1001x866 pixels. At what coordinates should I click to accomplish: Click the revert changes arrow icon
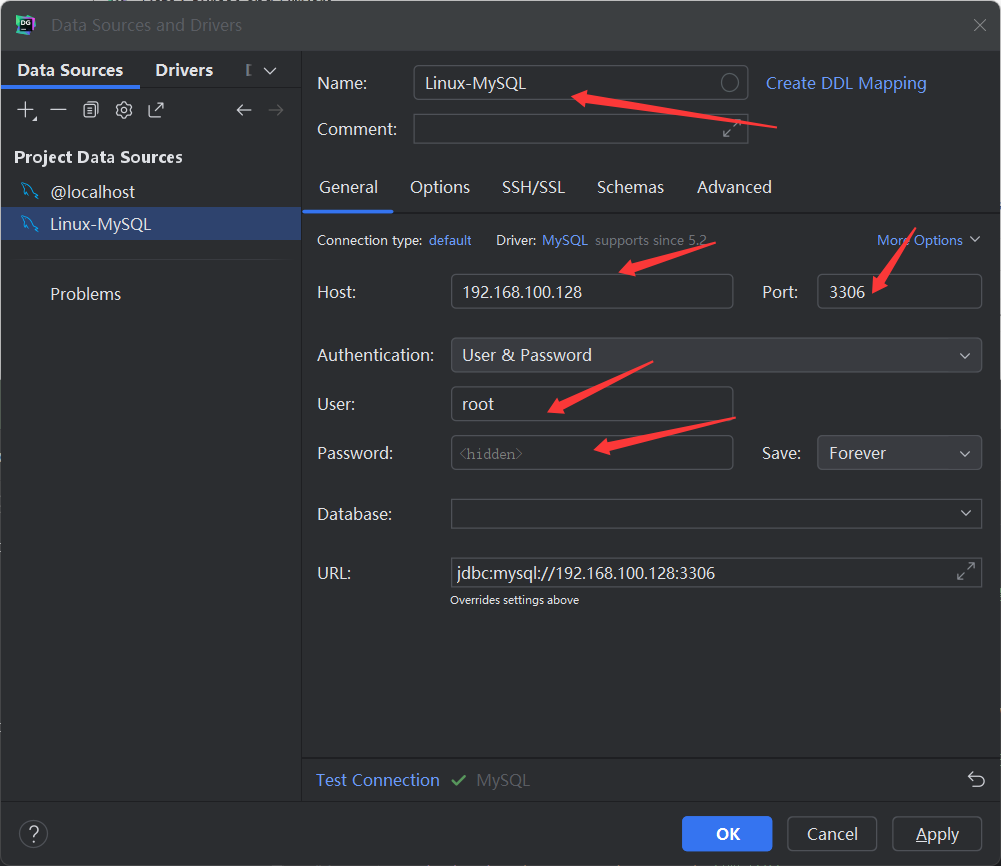tap(976, 779)
